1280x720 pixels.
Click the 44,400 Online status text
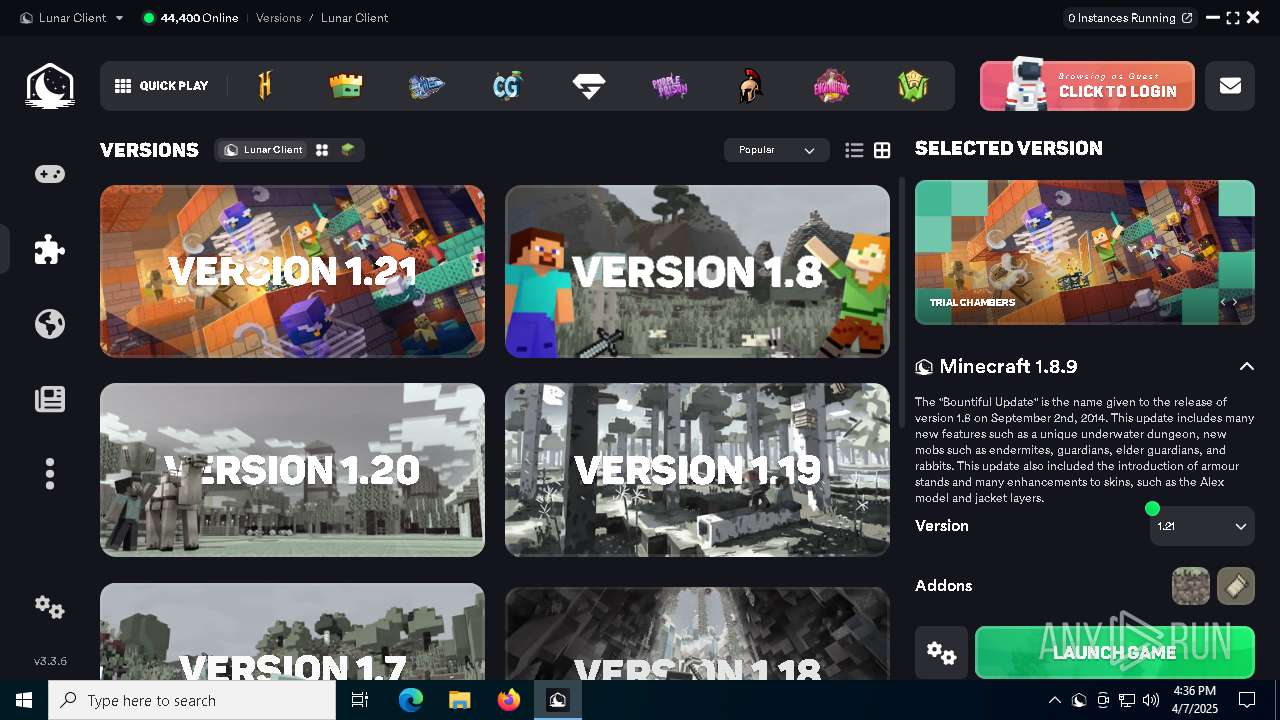point(199,18)
